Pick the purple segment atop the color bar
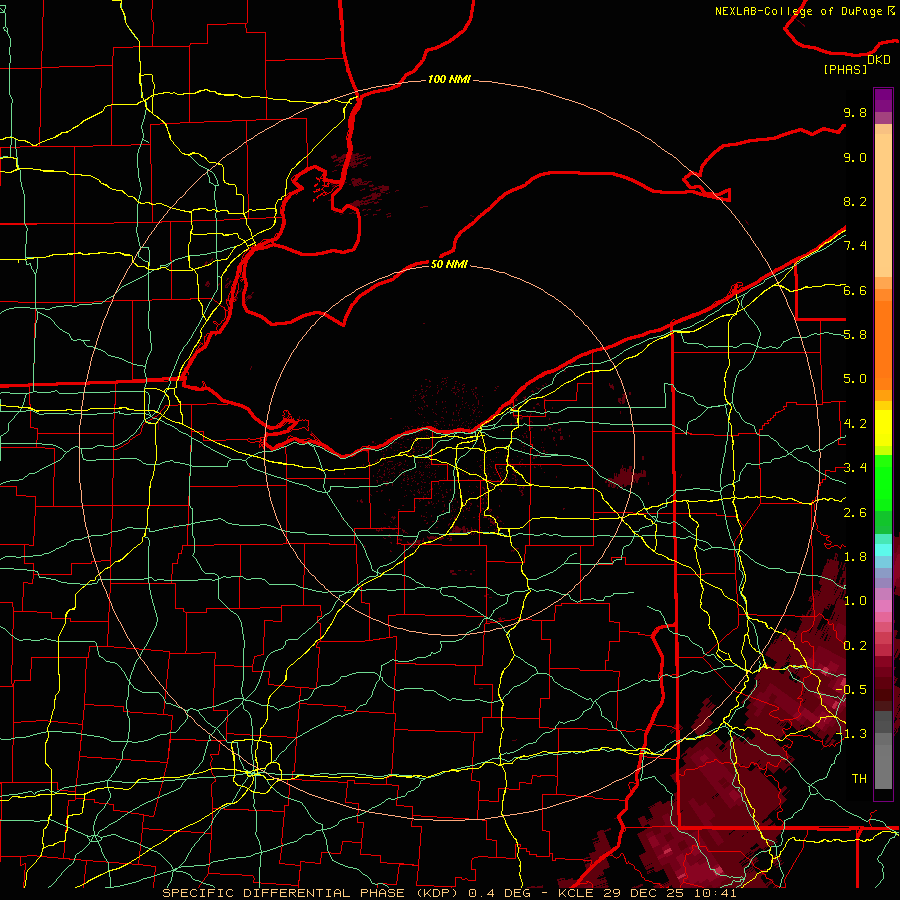The height and width of the screenshot is (900, 900). pos(883,100)
